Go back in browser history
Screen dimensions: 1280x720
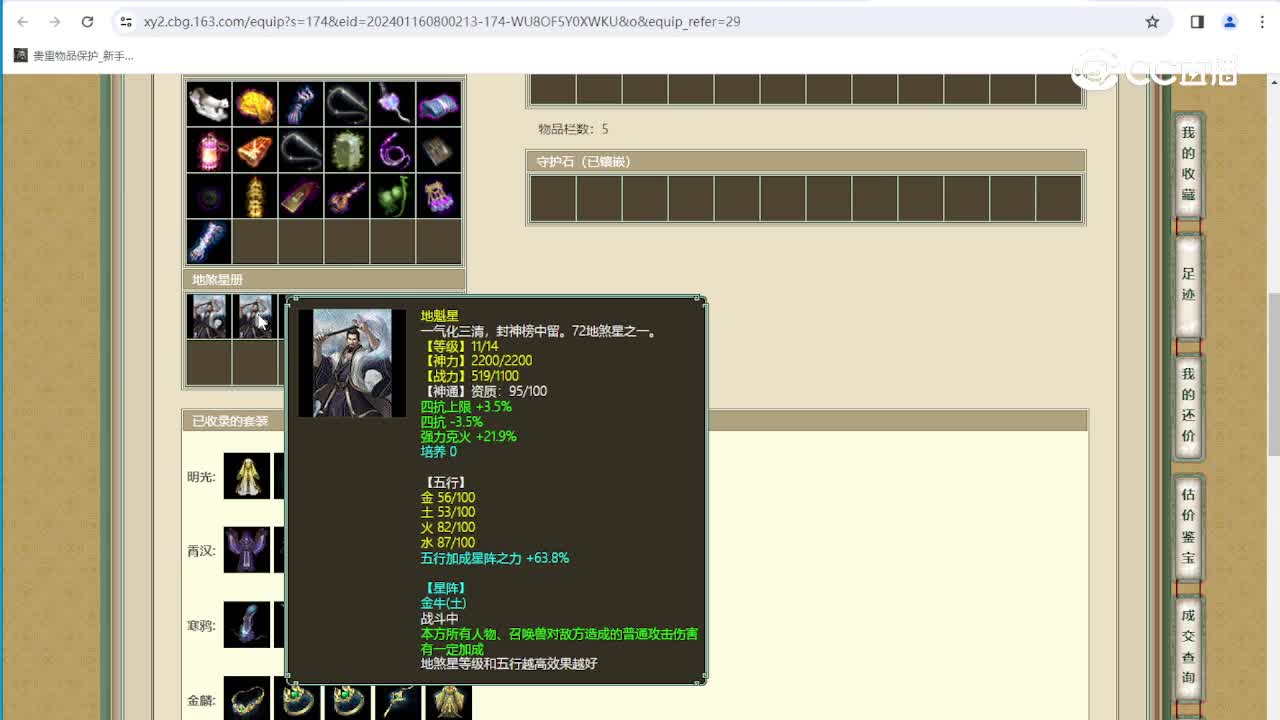(x=23, y=21)
